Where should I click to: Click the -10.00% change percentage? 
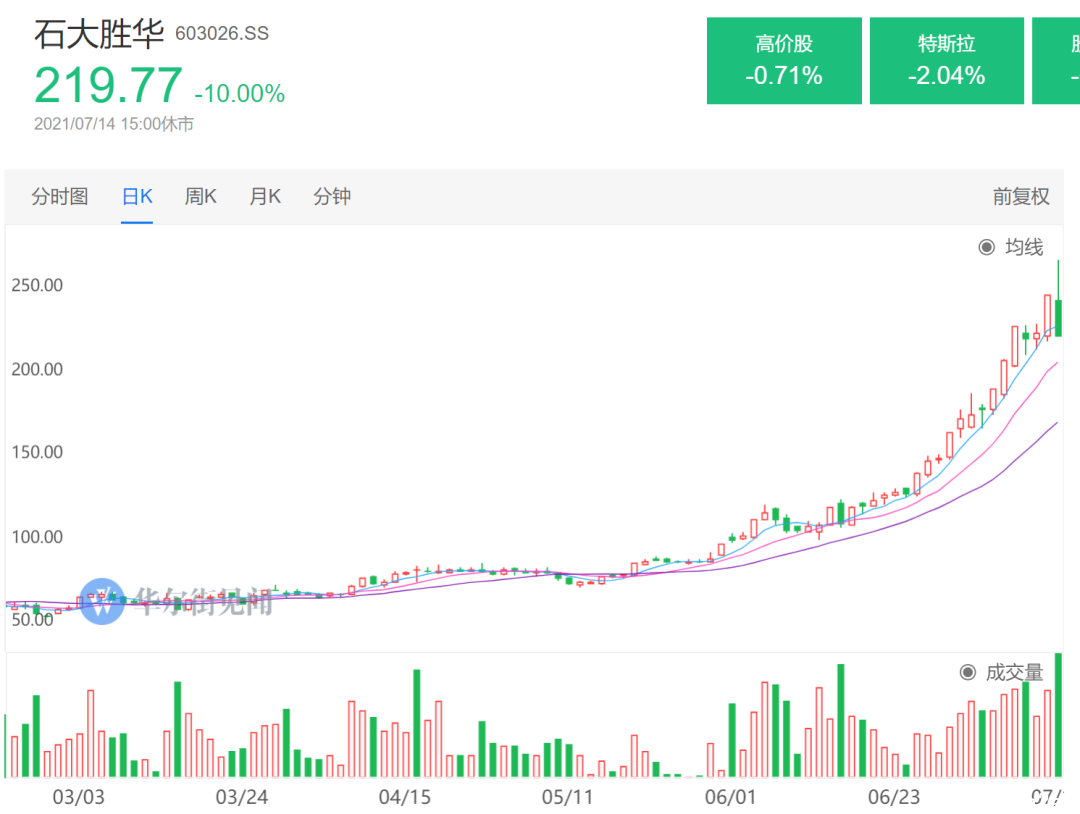click(240, 94)
